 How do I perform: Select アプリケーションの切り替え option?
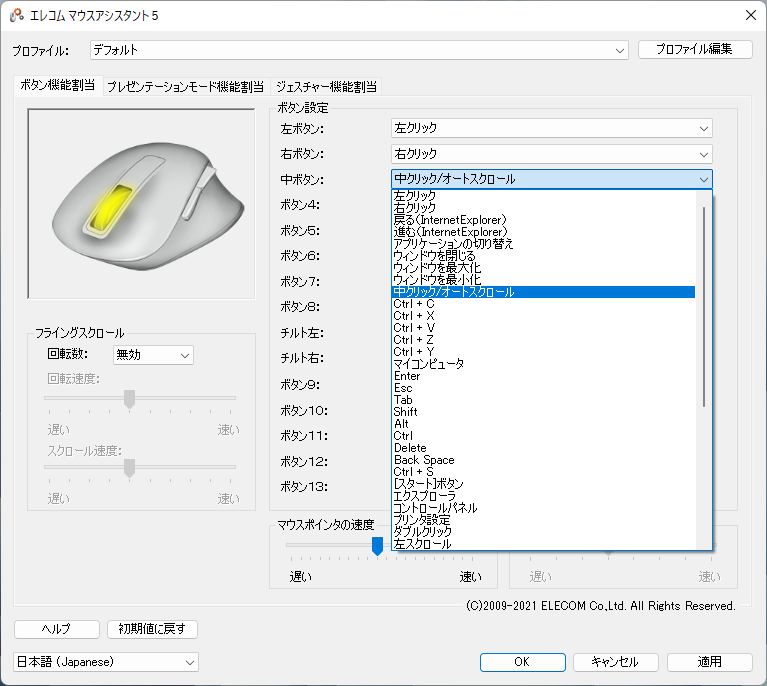coord(543,244)
